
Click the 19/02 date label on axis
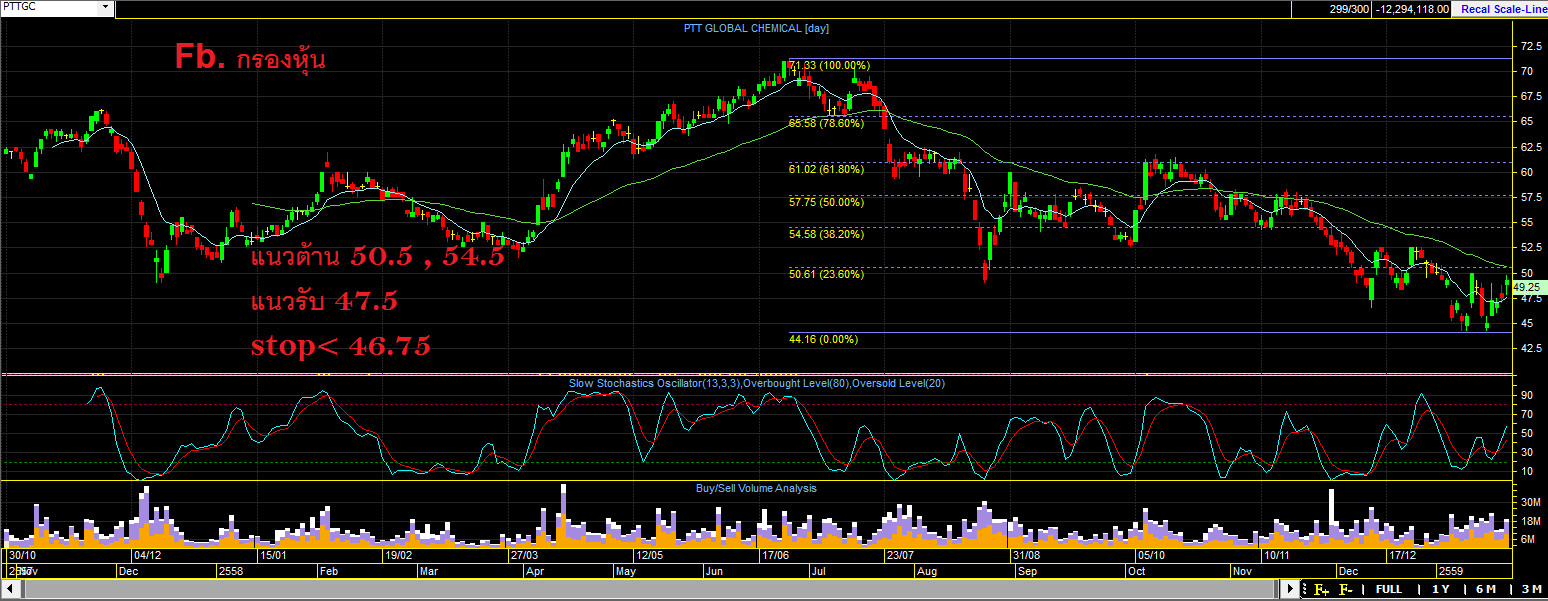[x=398, y=554]
